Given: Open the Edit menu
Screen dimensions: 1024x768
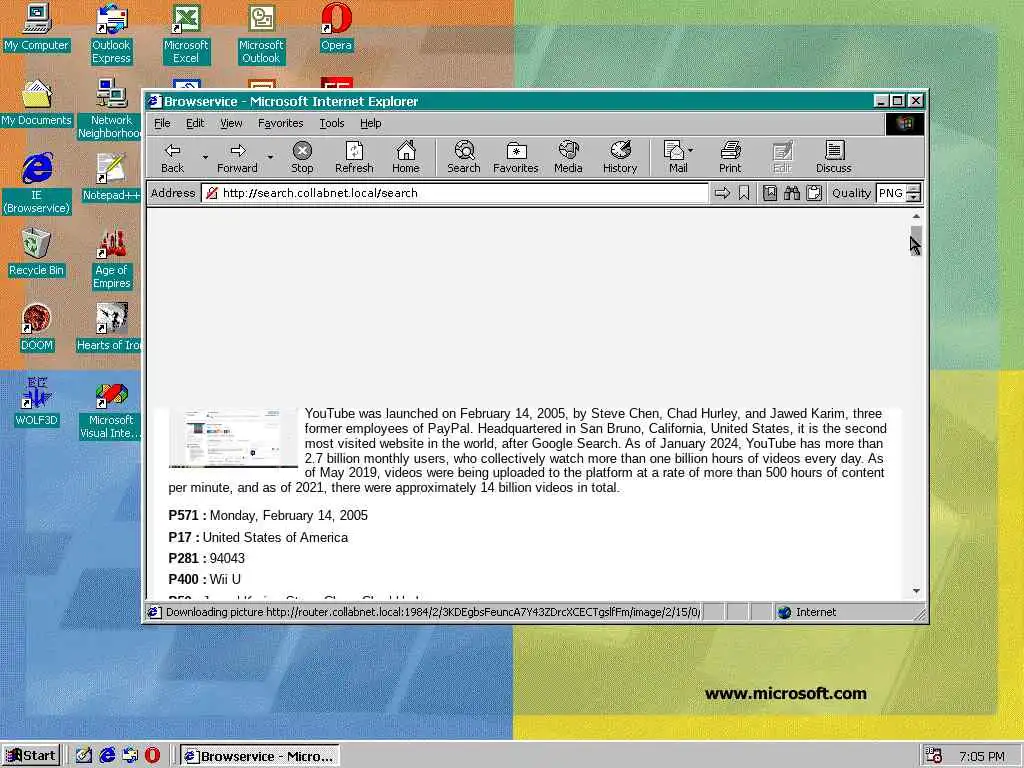Looking at the screenshot, I should pos(195,123).
